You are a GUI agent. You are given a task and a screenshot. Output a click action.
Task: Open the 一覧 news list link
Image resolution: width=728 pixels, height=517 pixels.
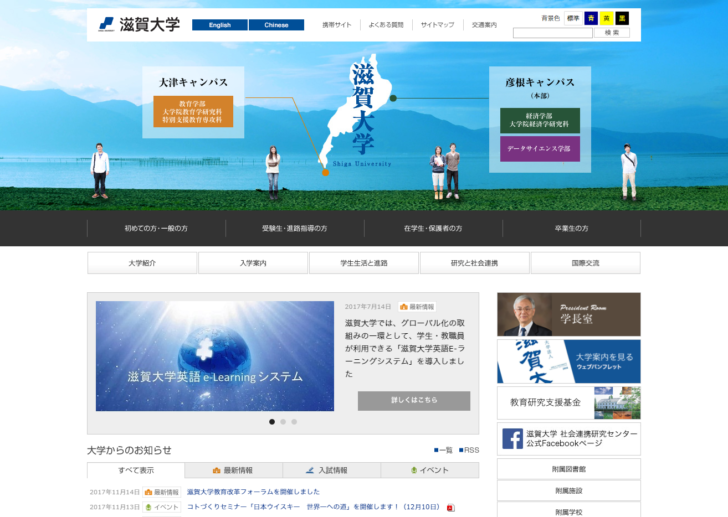(x=443, y=450)
